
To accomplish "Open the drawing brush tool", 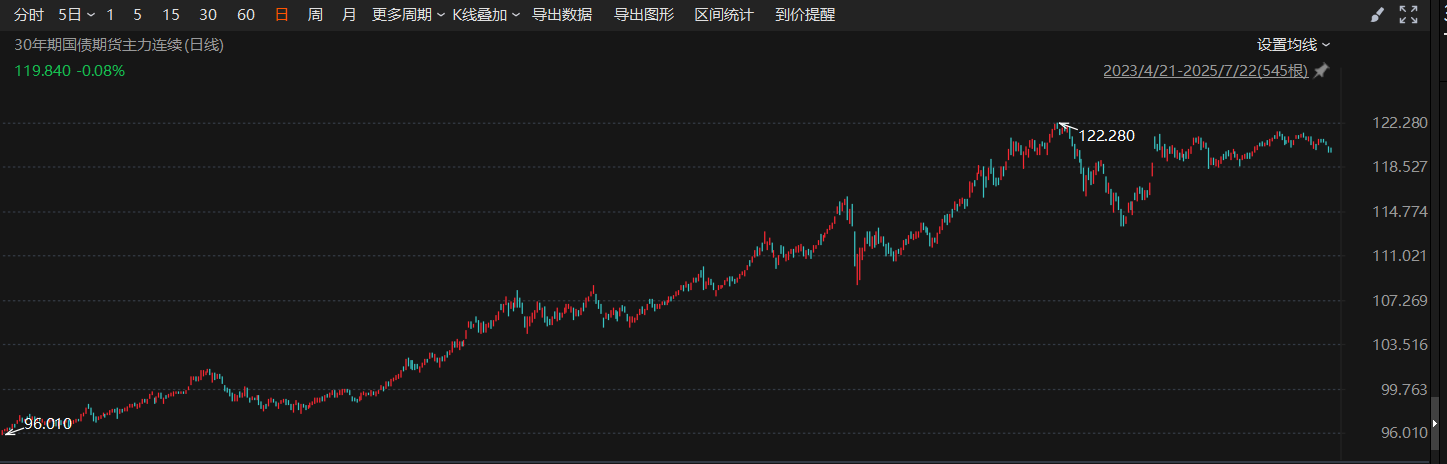I will coord(1377,15).
